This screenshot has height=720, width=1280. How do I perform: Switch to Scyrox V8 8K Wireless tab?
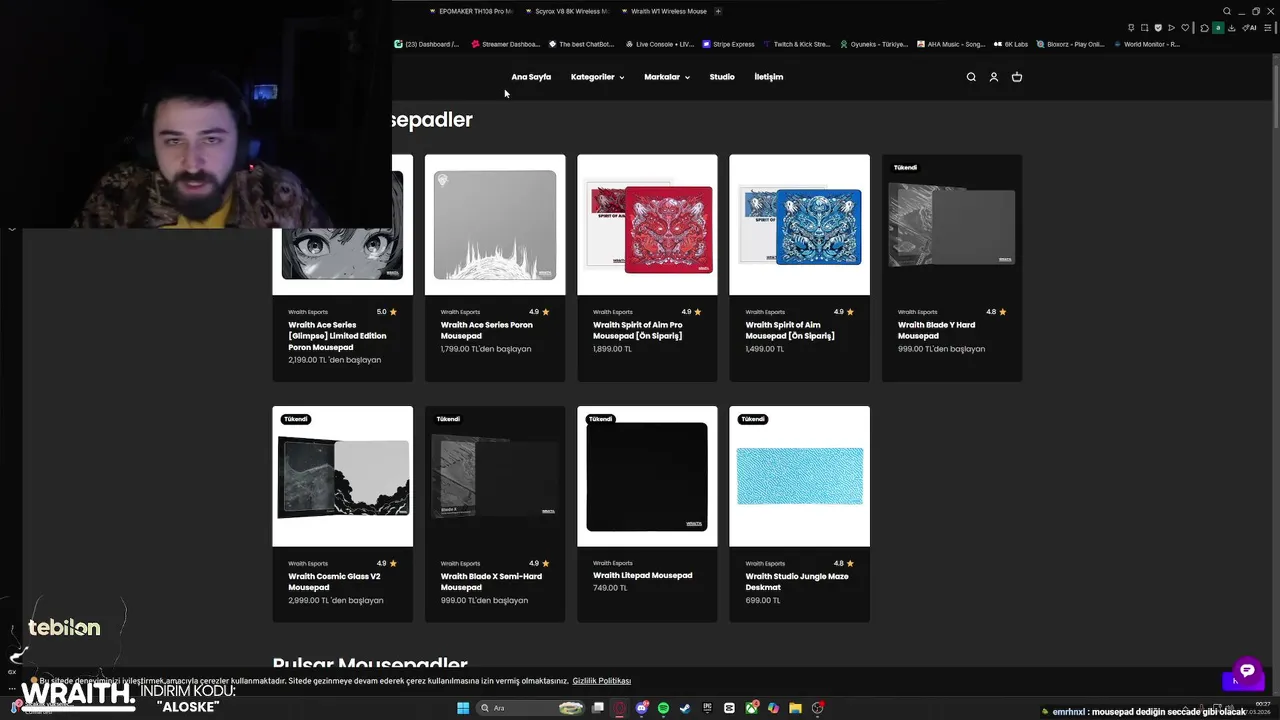tap(567, 11)
